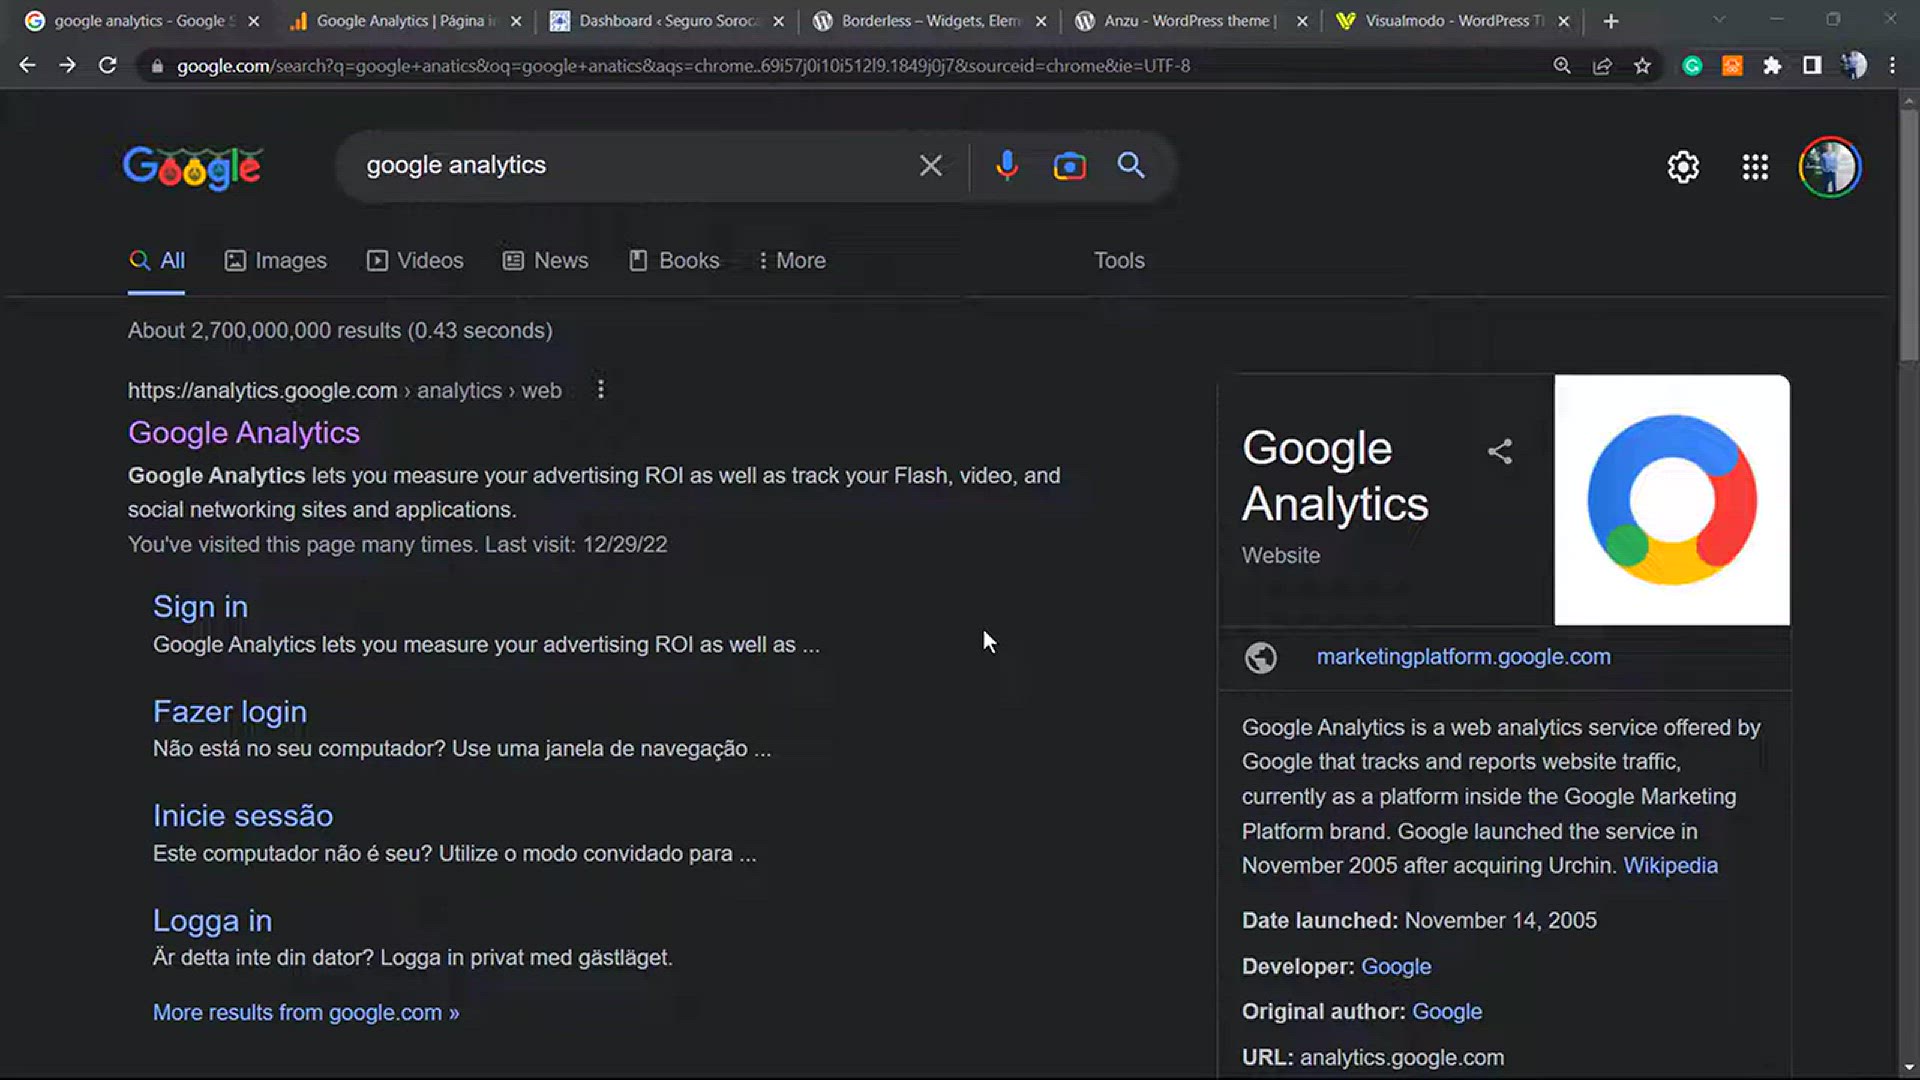The height and width of the screenshot is (1080, 1920).
Task: Open a new tab with the plus button
Action: tap(1611, 21)
